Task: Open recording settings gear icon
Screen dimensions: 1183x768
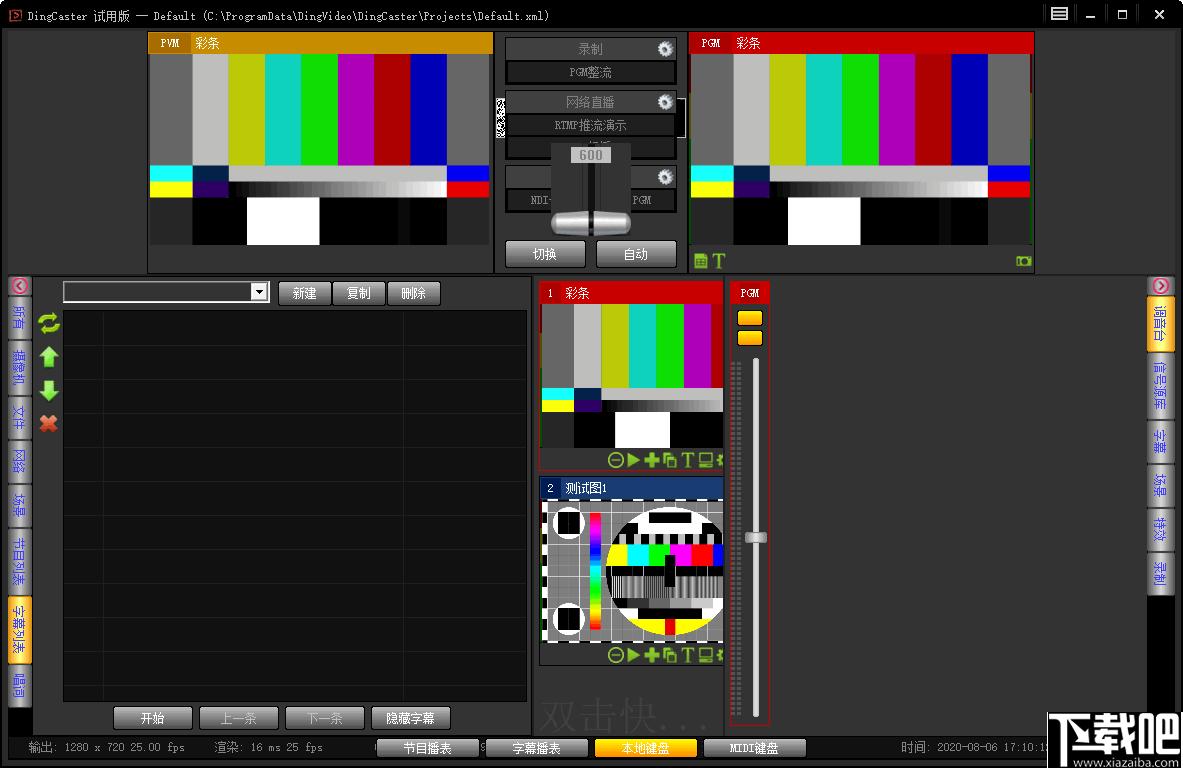Action: pos(665,49)
